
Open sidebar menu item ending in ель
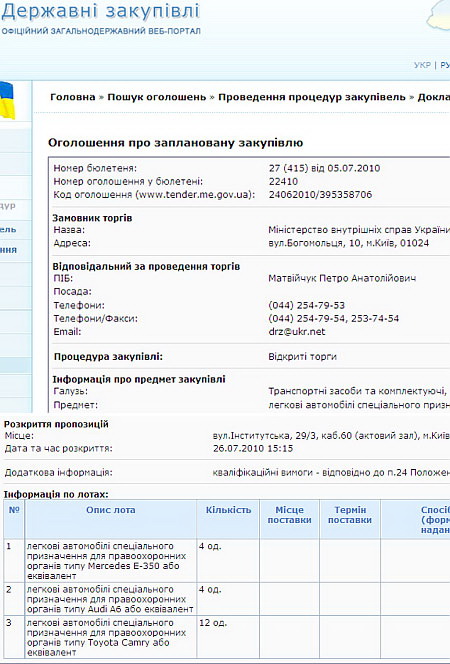tap(8, 230)
